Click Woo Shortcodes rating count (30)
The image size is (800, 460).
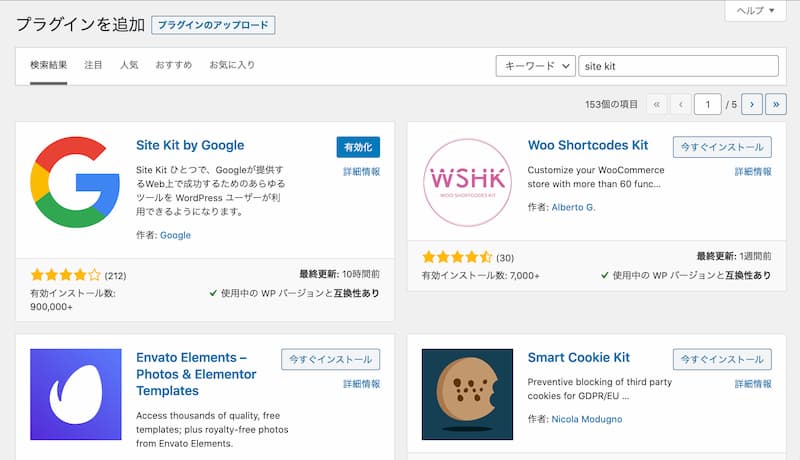point(505,258)
